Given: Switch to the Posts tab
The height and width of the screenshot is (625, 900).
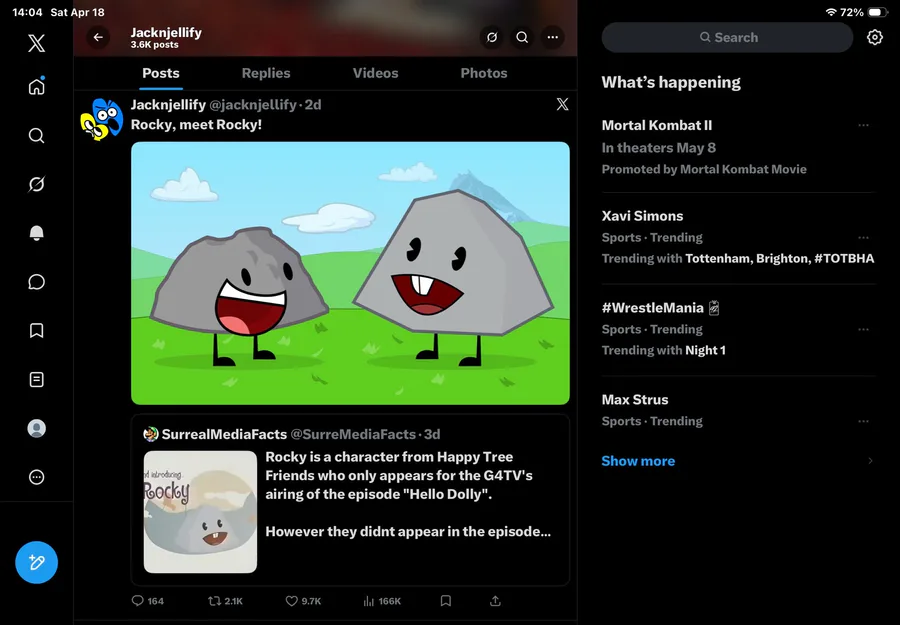Looking at the screenshot, I should click(161, 73).
